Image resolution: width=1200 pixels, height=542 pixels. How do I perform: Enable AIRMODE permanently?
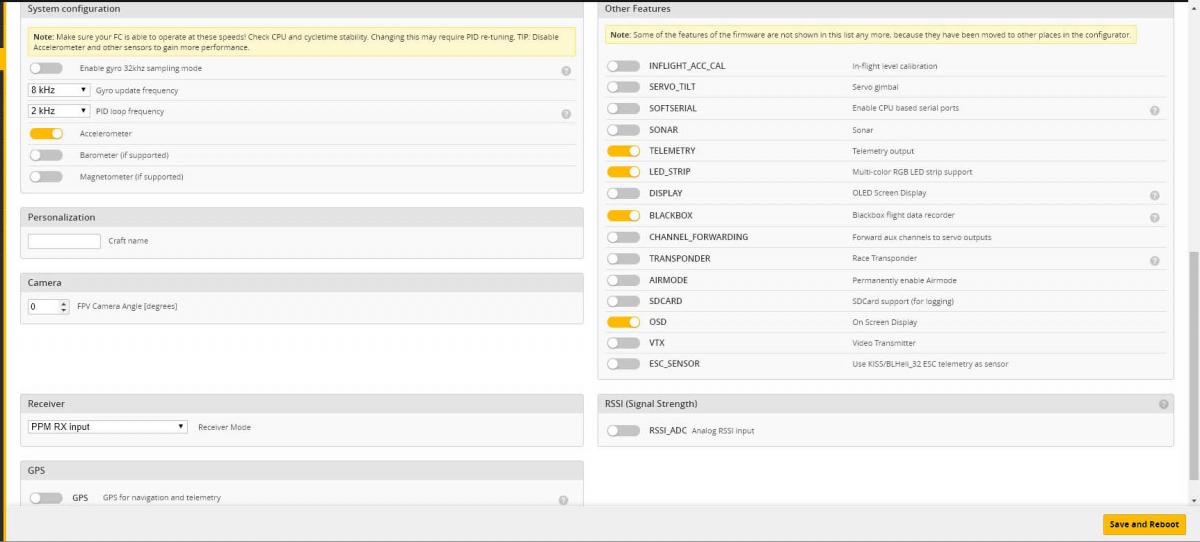pyautogui.click(x=623, y=280)
